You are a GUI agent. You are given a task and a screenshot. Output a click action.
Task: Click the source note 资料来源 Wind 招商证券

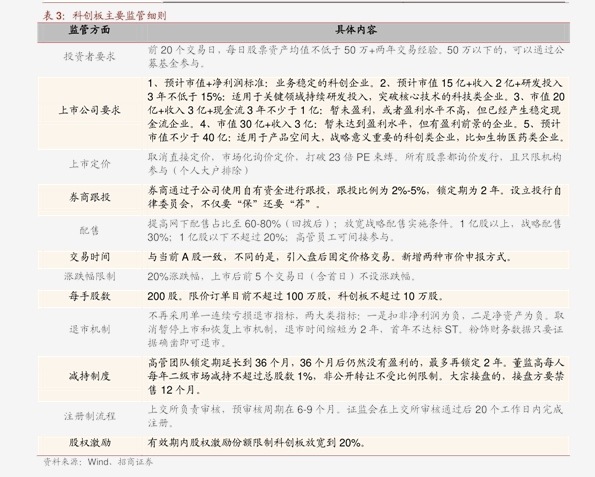(x=98, y=462)
